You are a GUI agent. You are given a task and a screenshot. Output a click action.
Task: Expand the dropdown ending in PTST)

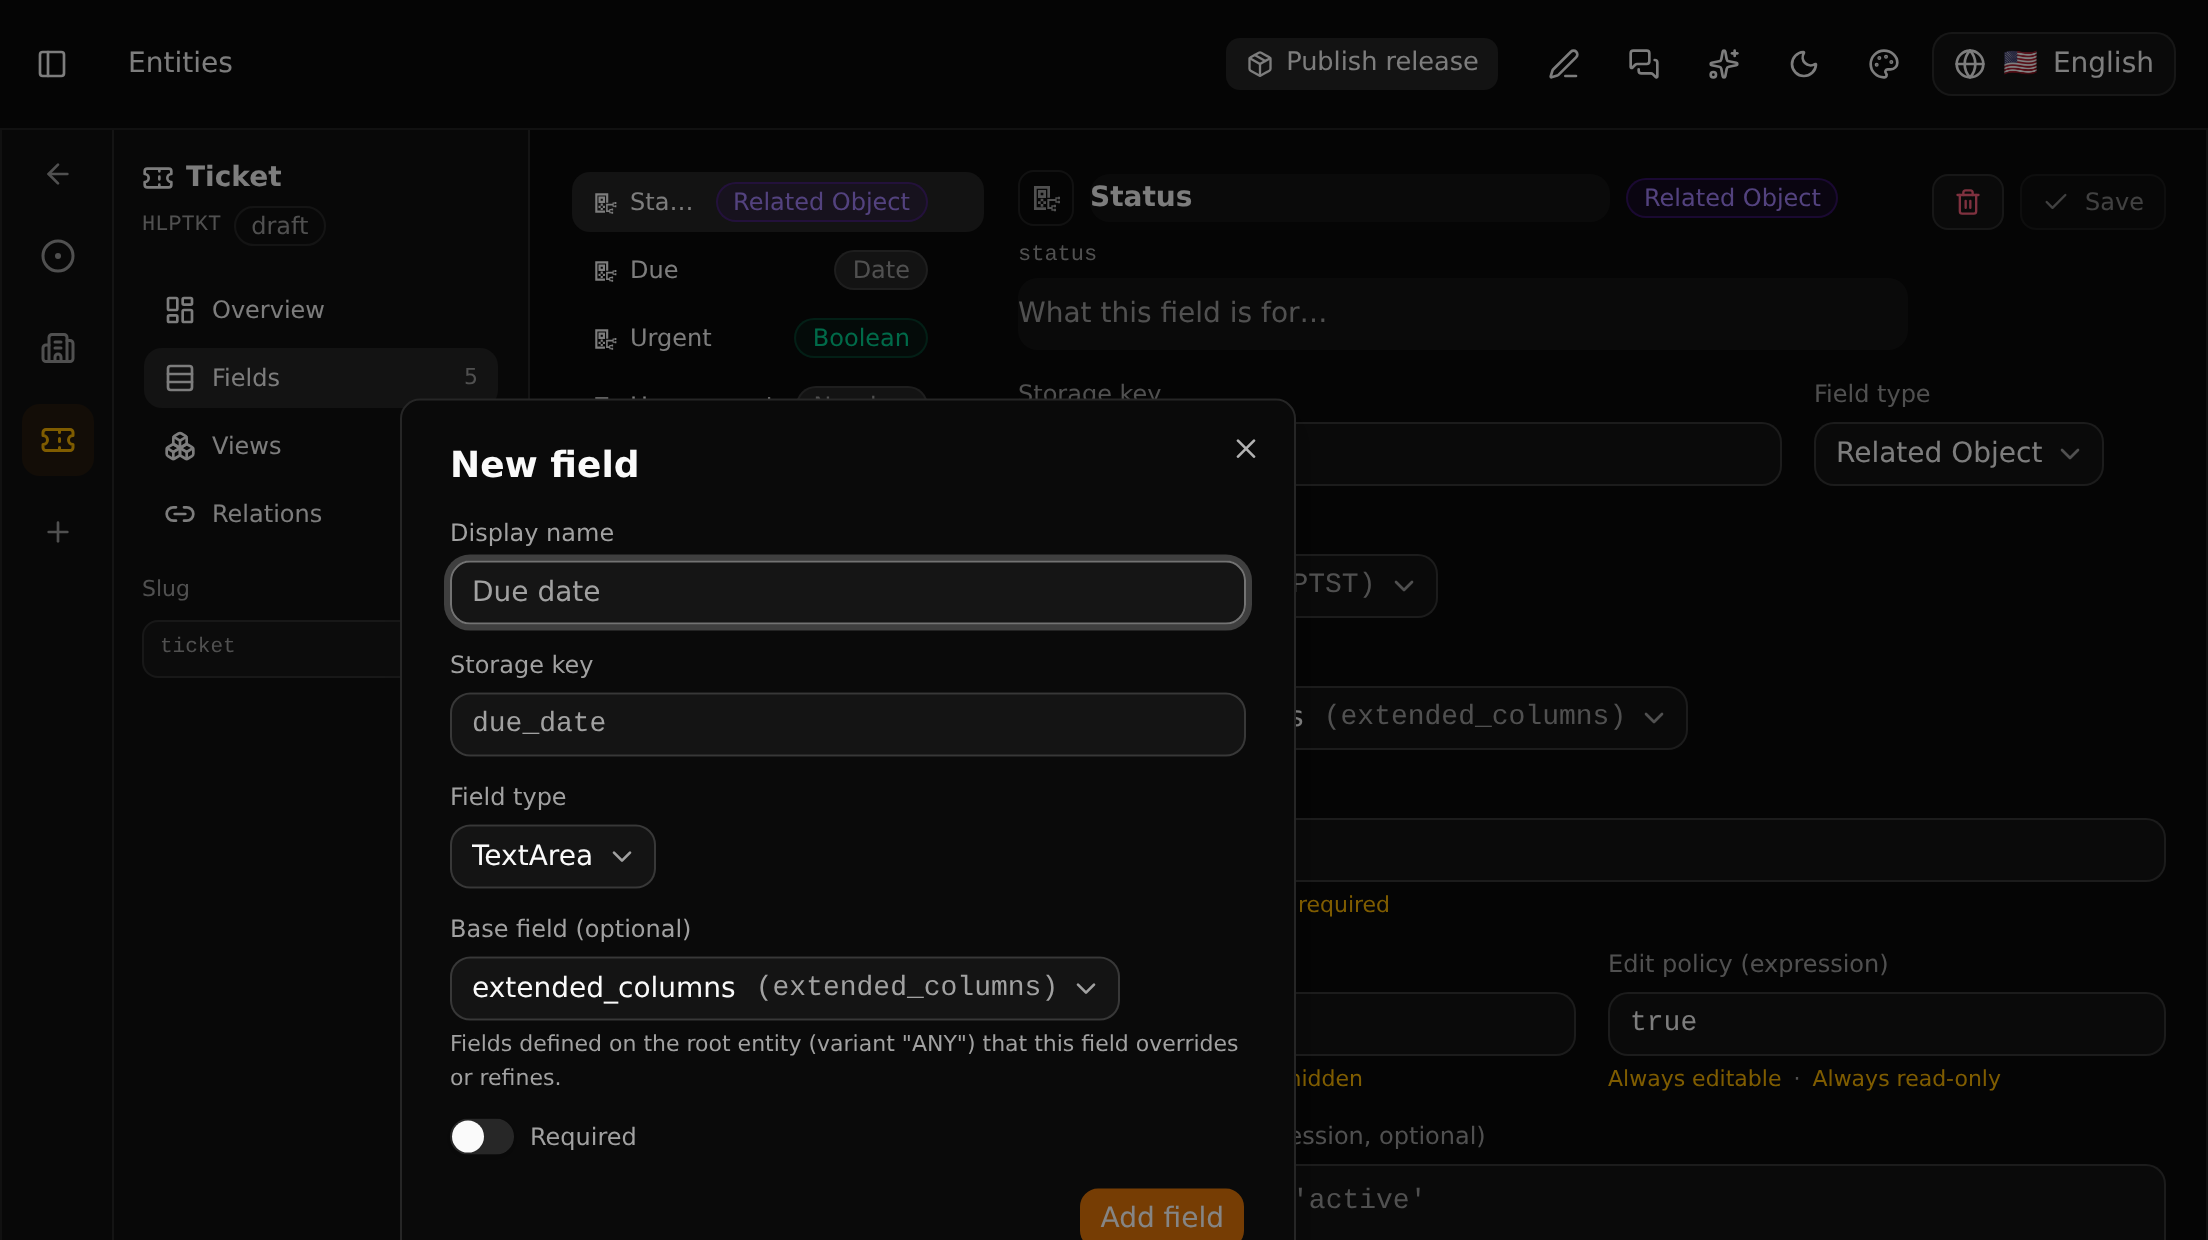(x=1366, y=586)
